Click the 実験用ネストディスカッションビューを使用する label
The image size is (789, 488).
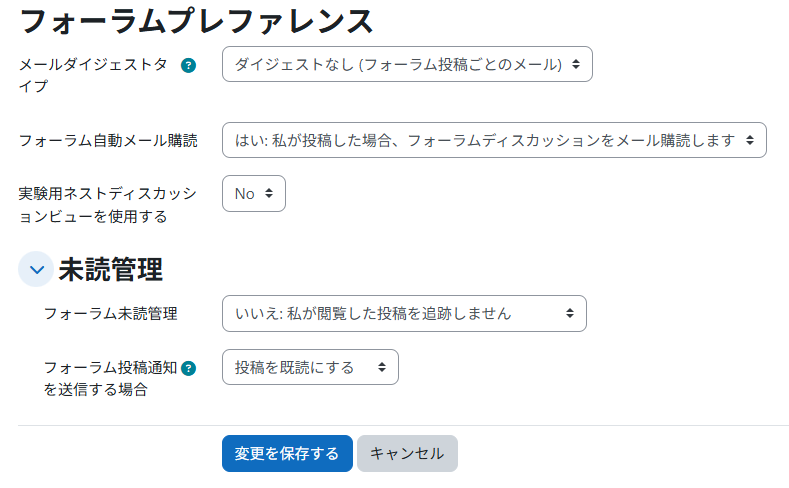(x=108, y=203)
